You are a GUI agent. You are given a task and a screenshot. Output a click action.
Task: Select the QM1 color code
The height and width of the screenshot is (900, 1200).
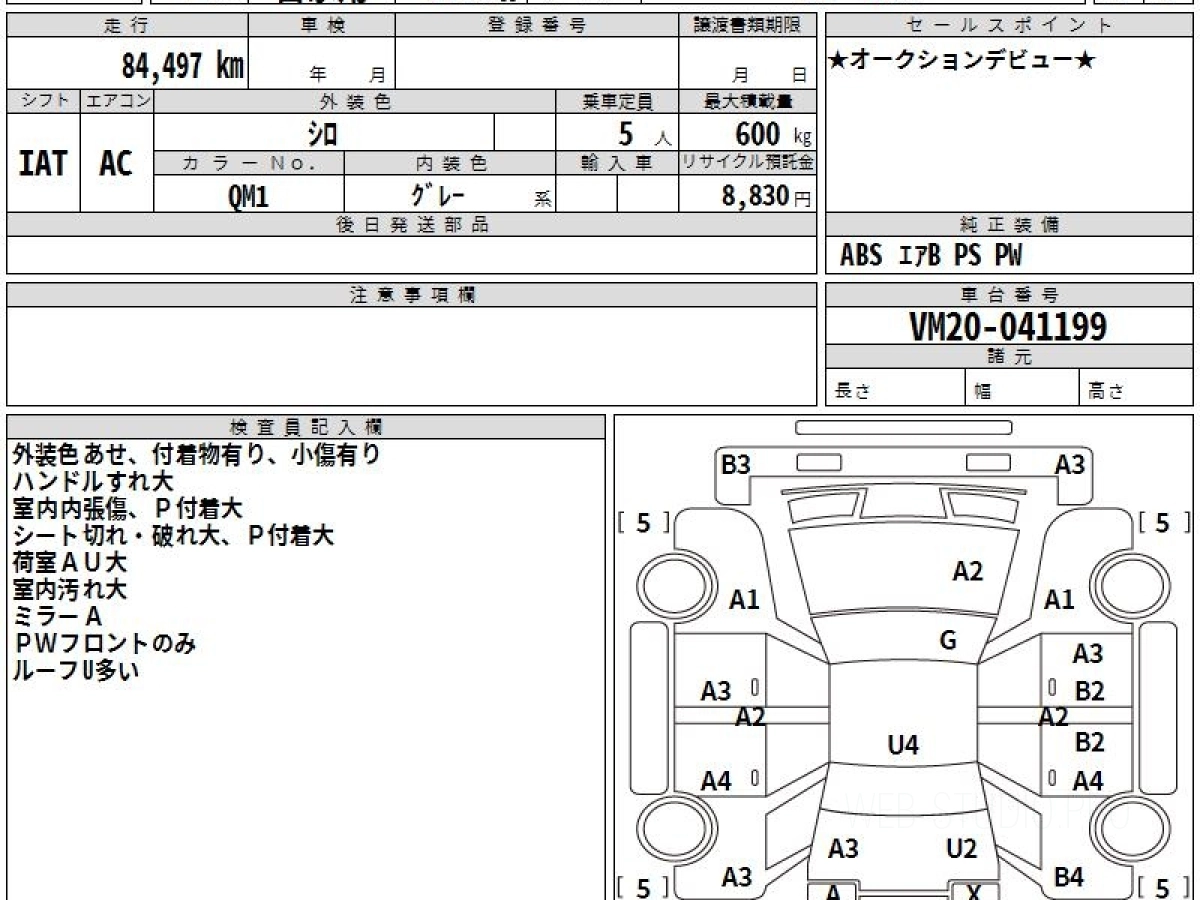coord(248,196)
